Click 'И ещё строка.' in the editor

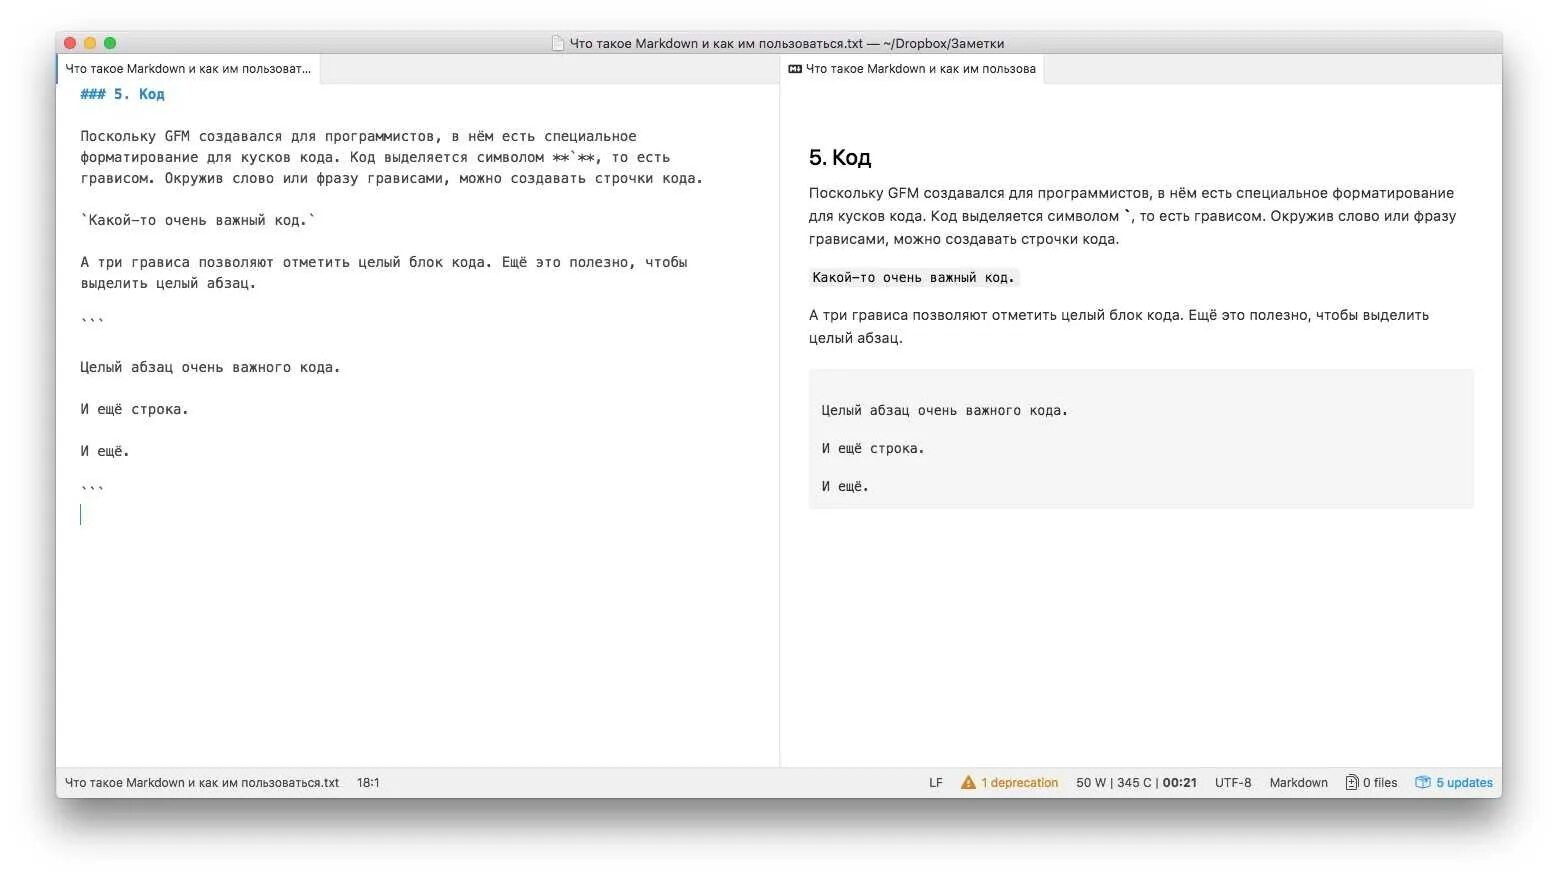(x=134, y=409)
